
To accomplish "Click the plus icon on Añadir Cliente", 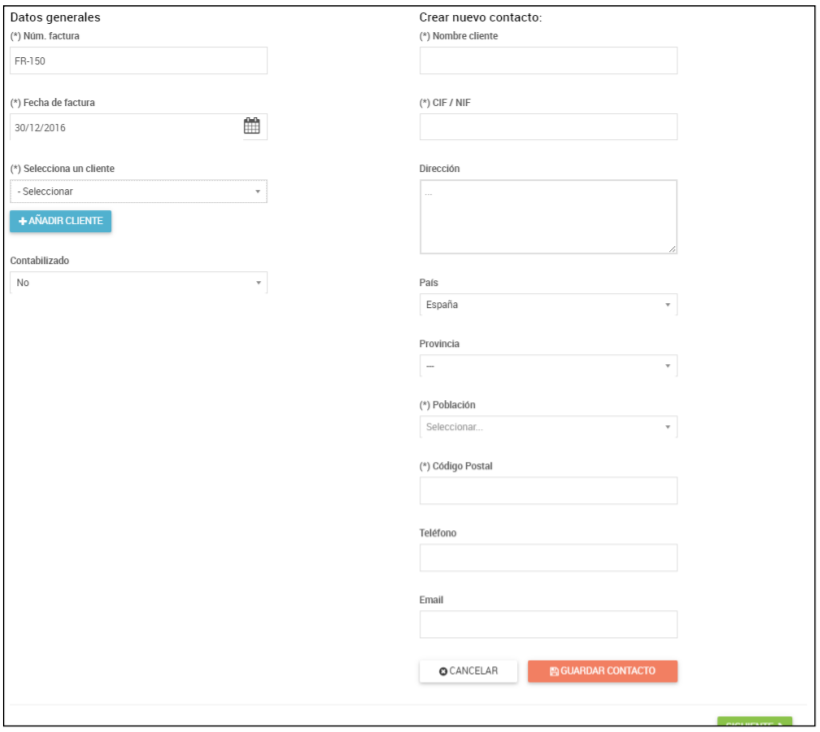I will click(22, 221).
